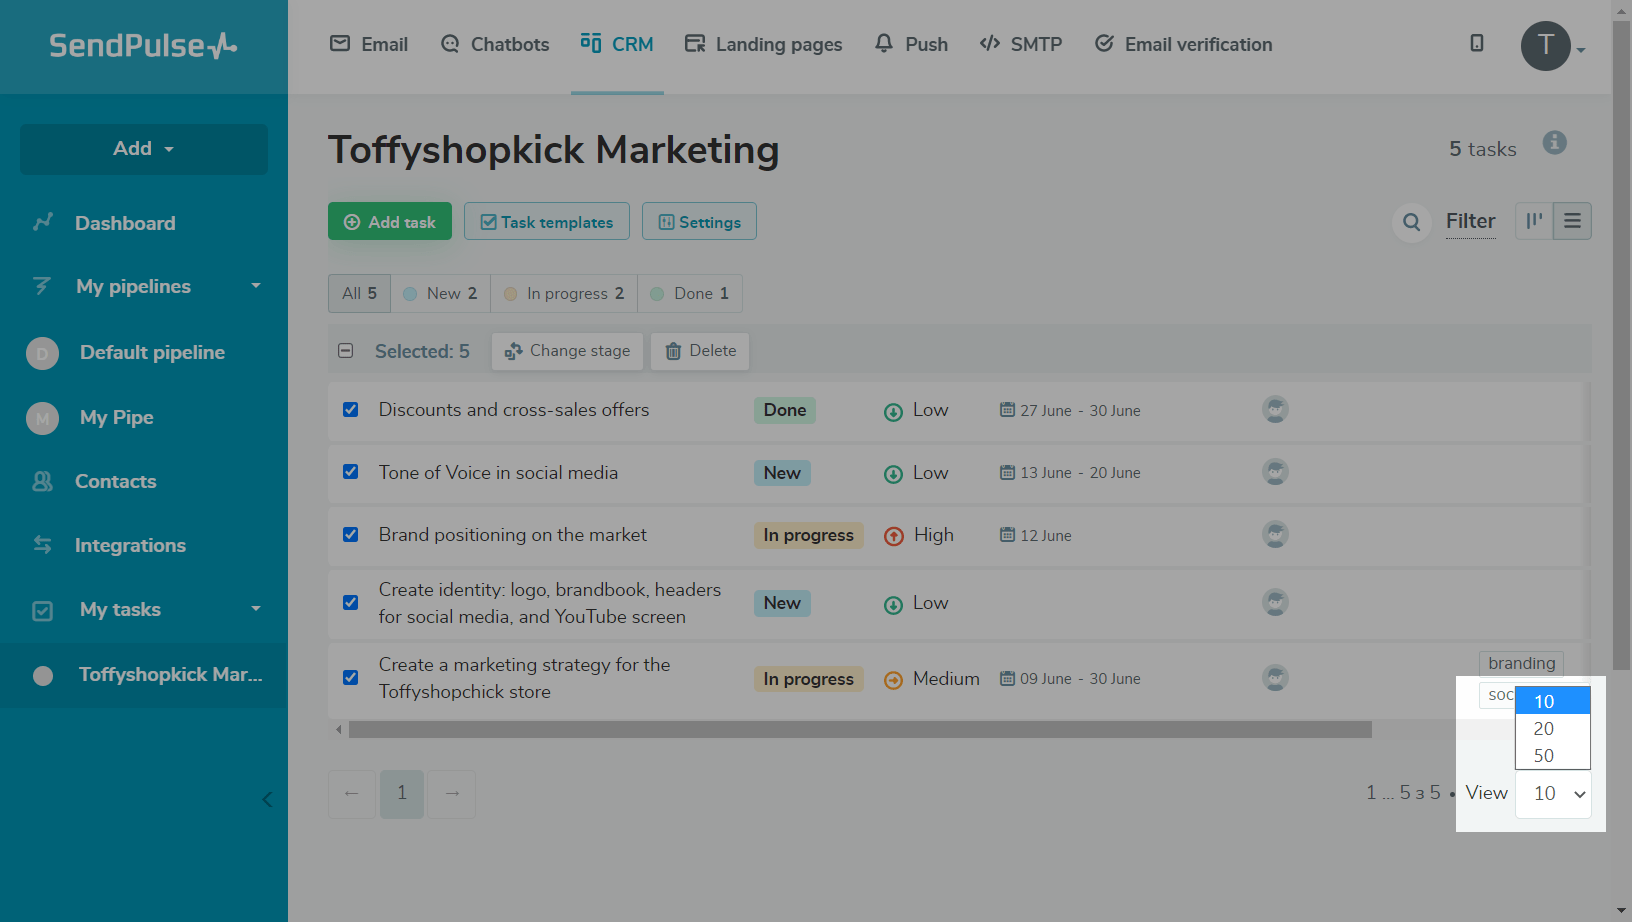The image size is (1632, 922).
Task: Delete selected tasks
Action: pyautogui.click(x=700, y=351)
